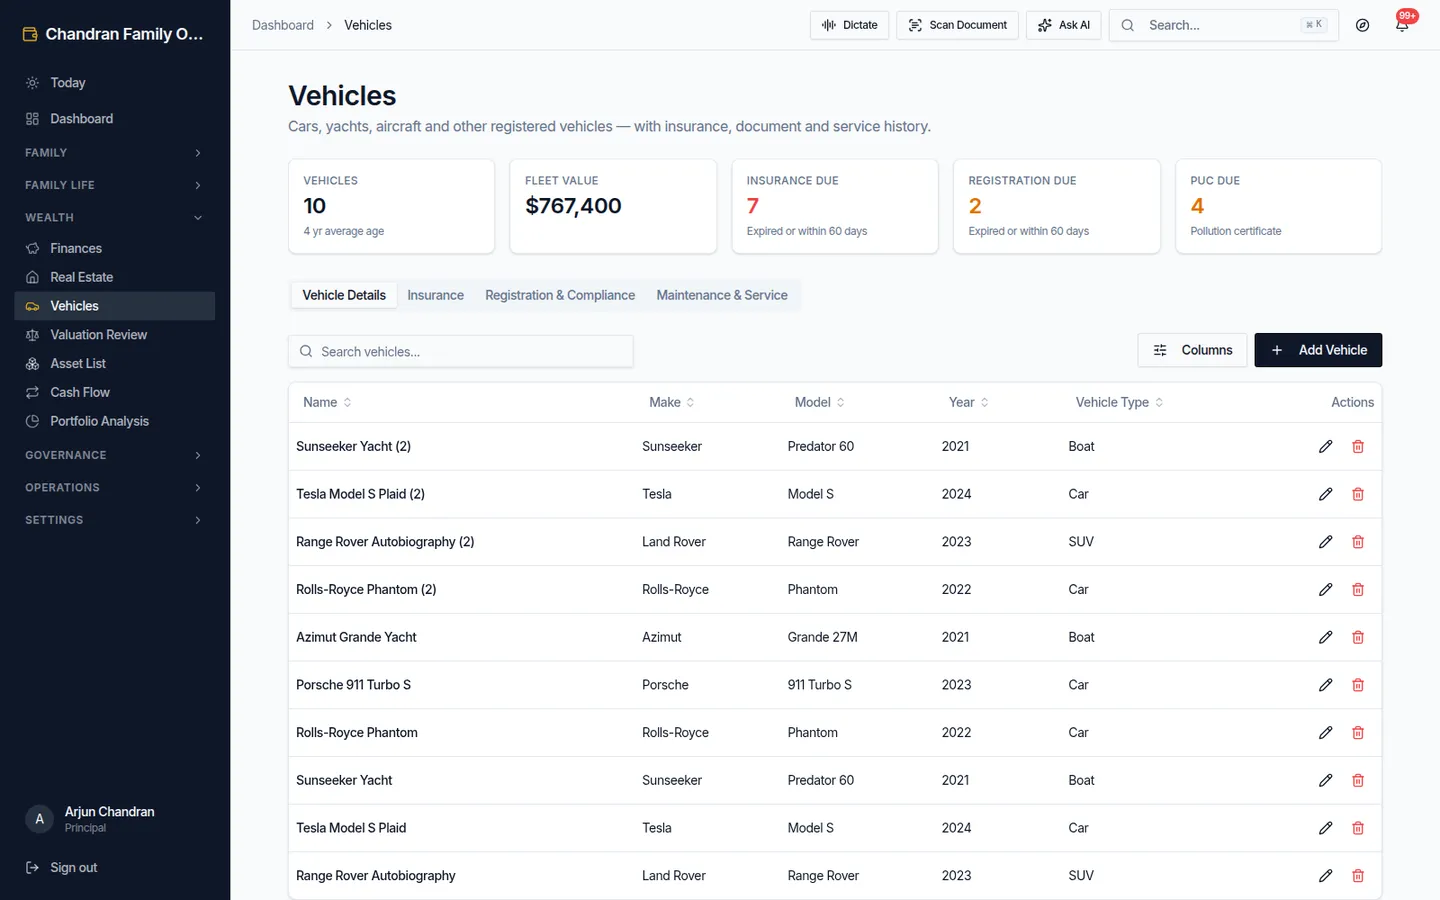Delete the Range Rover Autobiography (2) row
This screenshot has width=1440, height=900.
(x=1358, y=542)
